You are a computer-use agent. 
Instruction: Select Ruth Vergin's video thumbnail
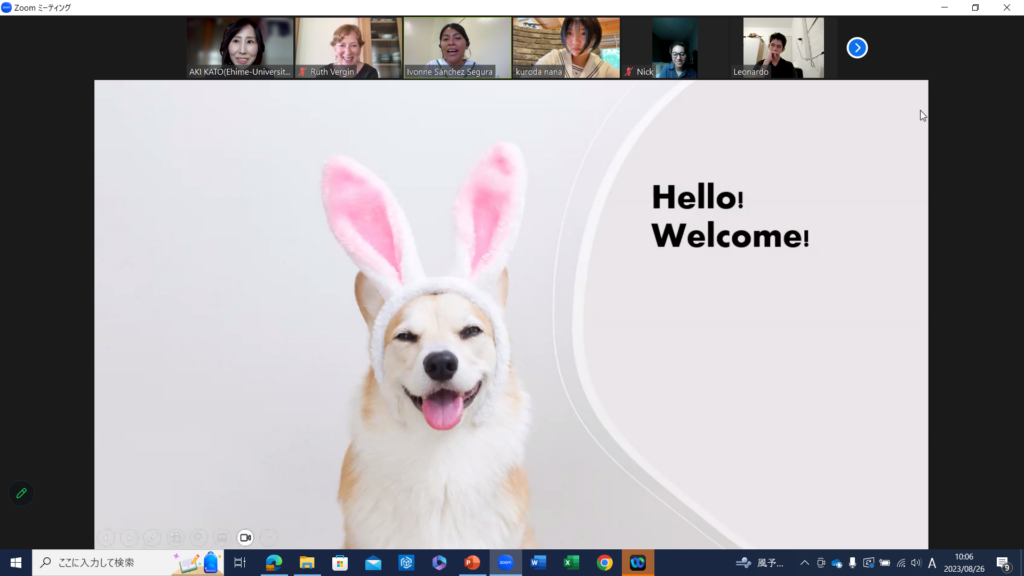[x=348, y=48]
